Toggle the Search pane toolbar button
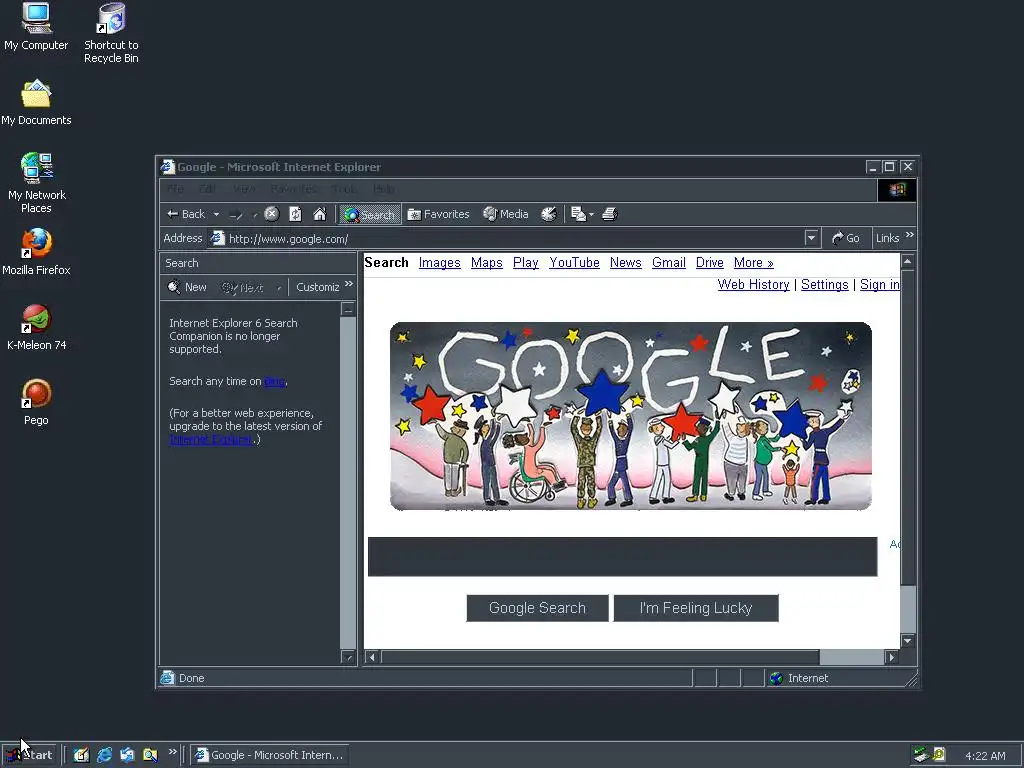Image resolution: width=1024 pixels, height=768 pixels. click(x=369, y=214)
